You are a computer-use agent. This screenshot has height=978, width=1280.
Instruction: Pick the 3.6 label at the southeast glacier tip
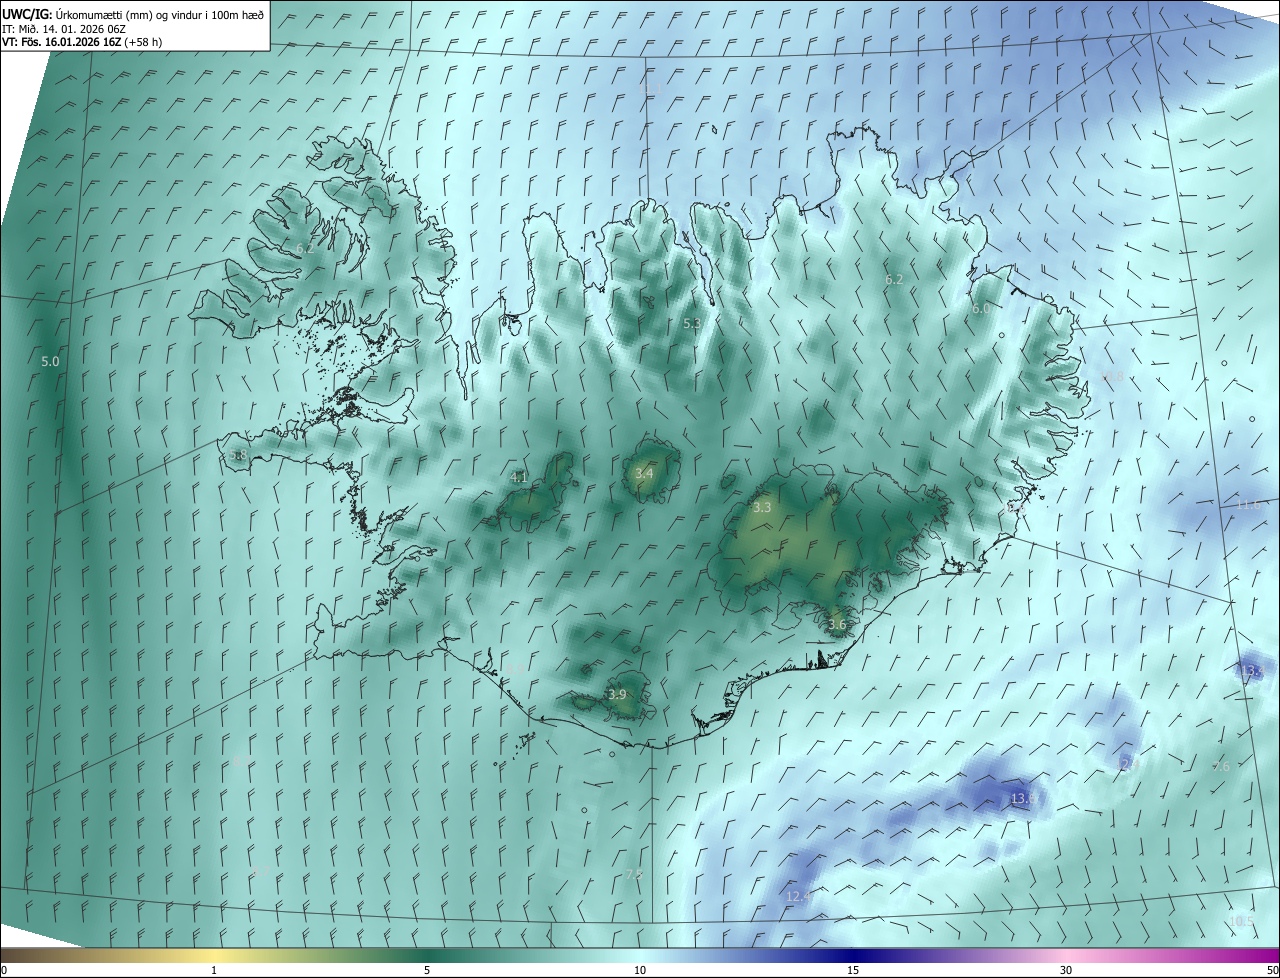tap(837, 625)
